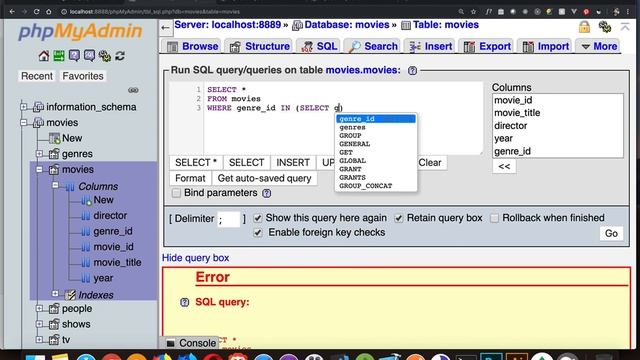Open navigation panel settings gear icon
Viewport: 640px width, 360px height.
click(x=104, y=56)
